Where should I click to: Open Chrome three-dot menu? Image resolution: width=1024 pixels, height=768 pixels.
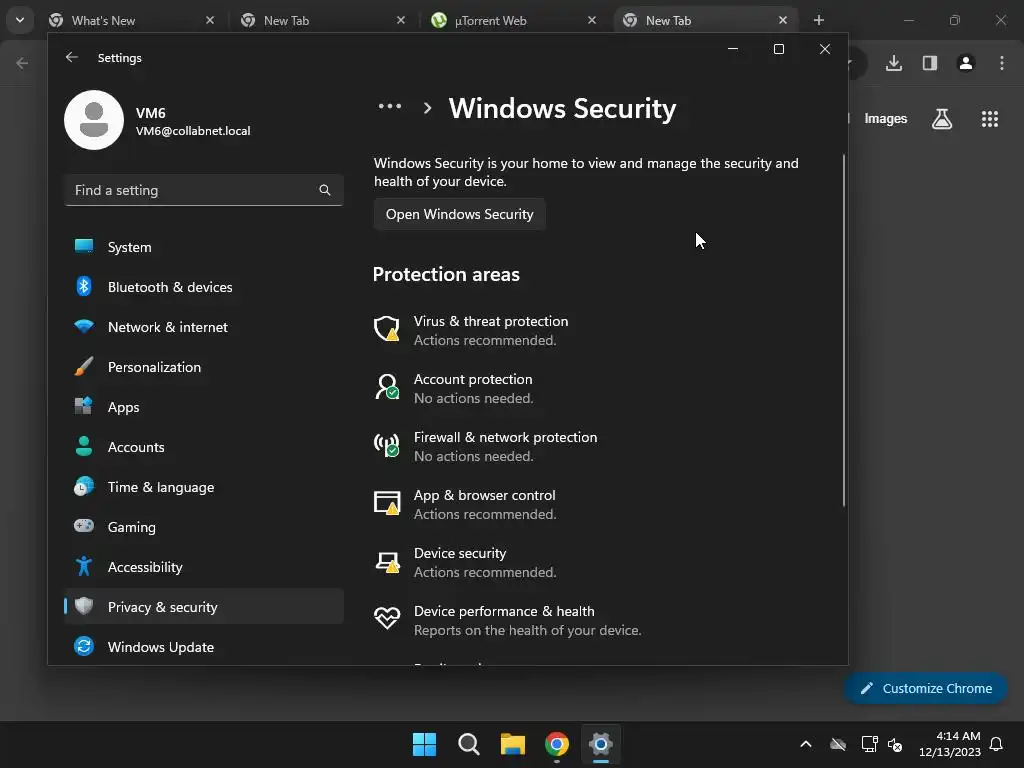(x=1002, y=63)
